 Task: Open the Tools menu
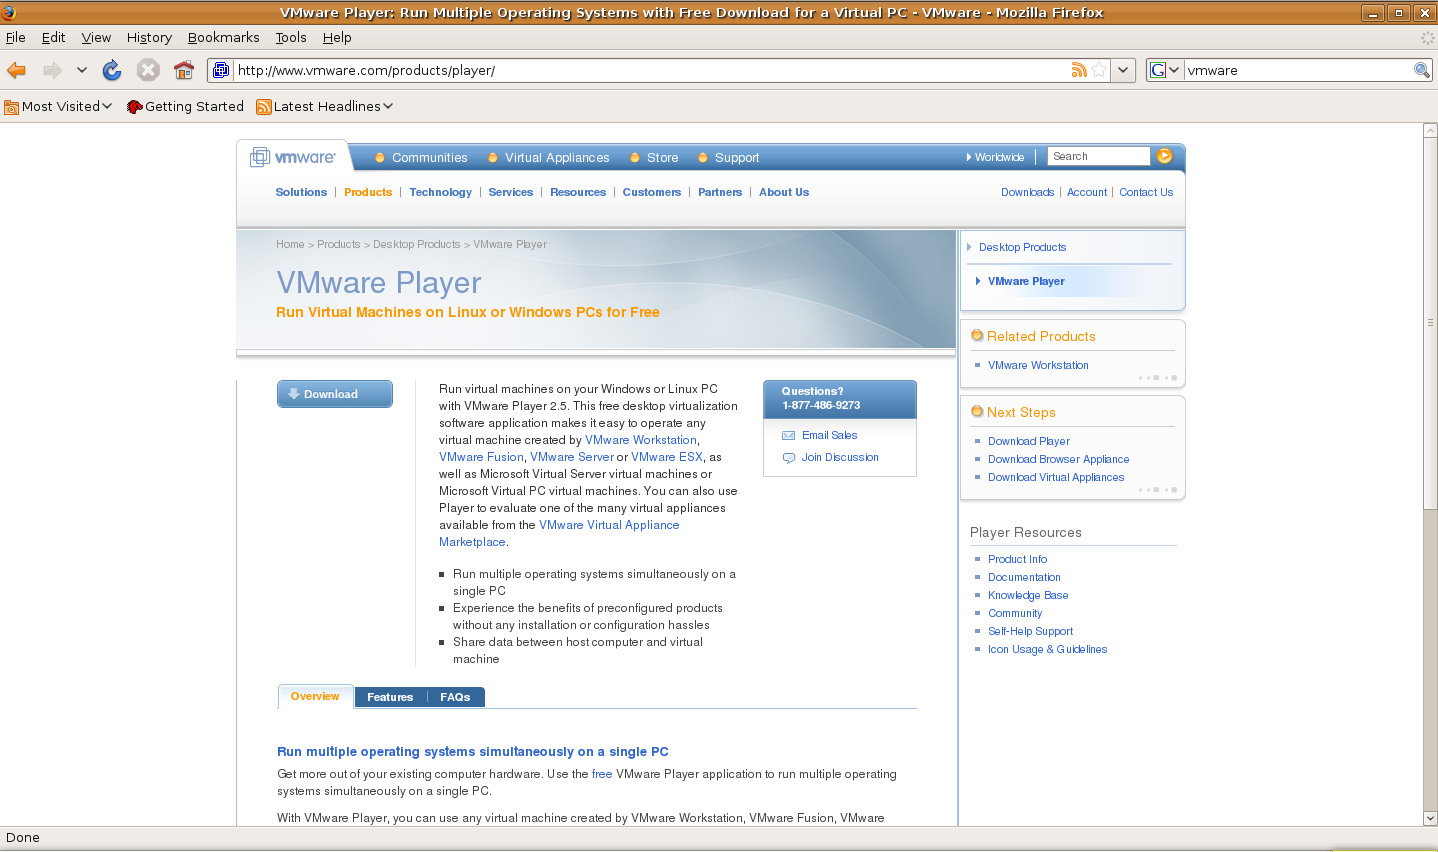[291, 37]
